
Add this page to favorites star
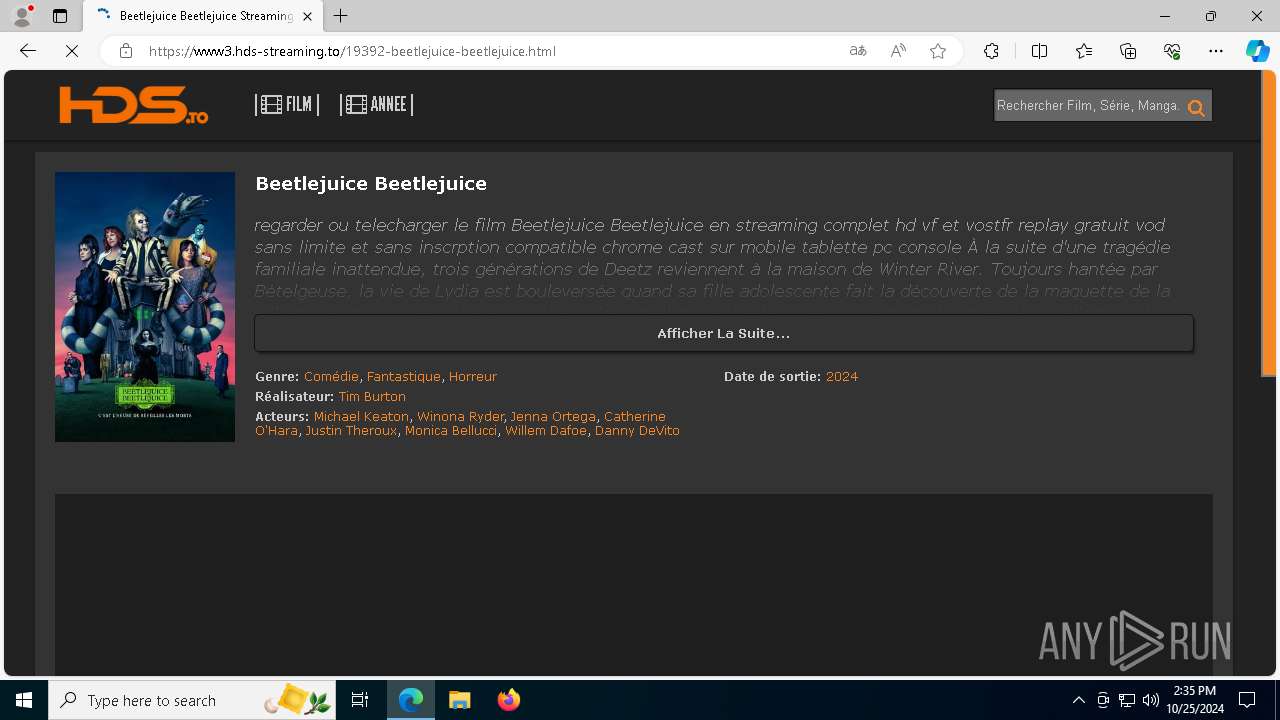click(938, 51)
